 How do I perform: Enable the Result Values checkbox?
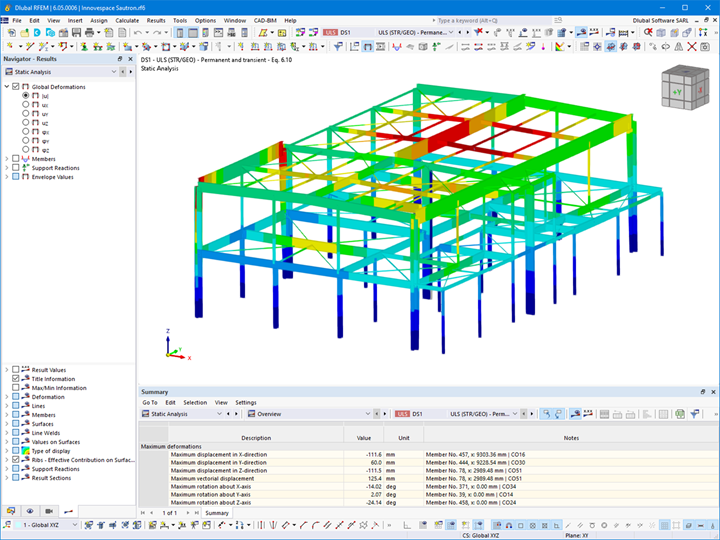pos(16,370)
